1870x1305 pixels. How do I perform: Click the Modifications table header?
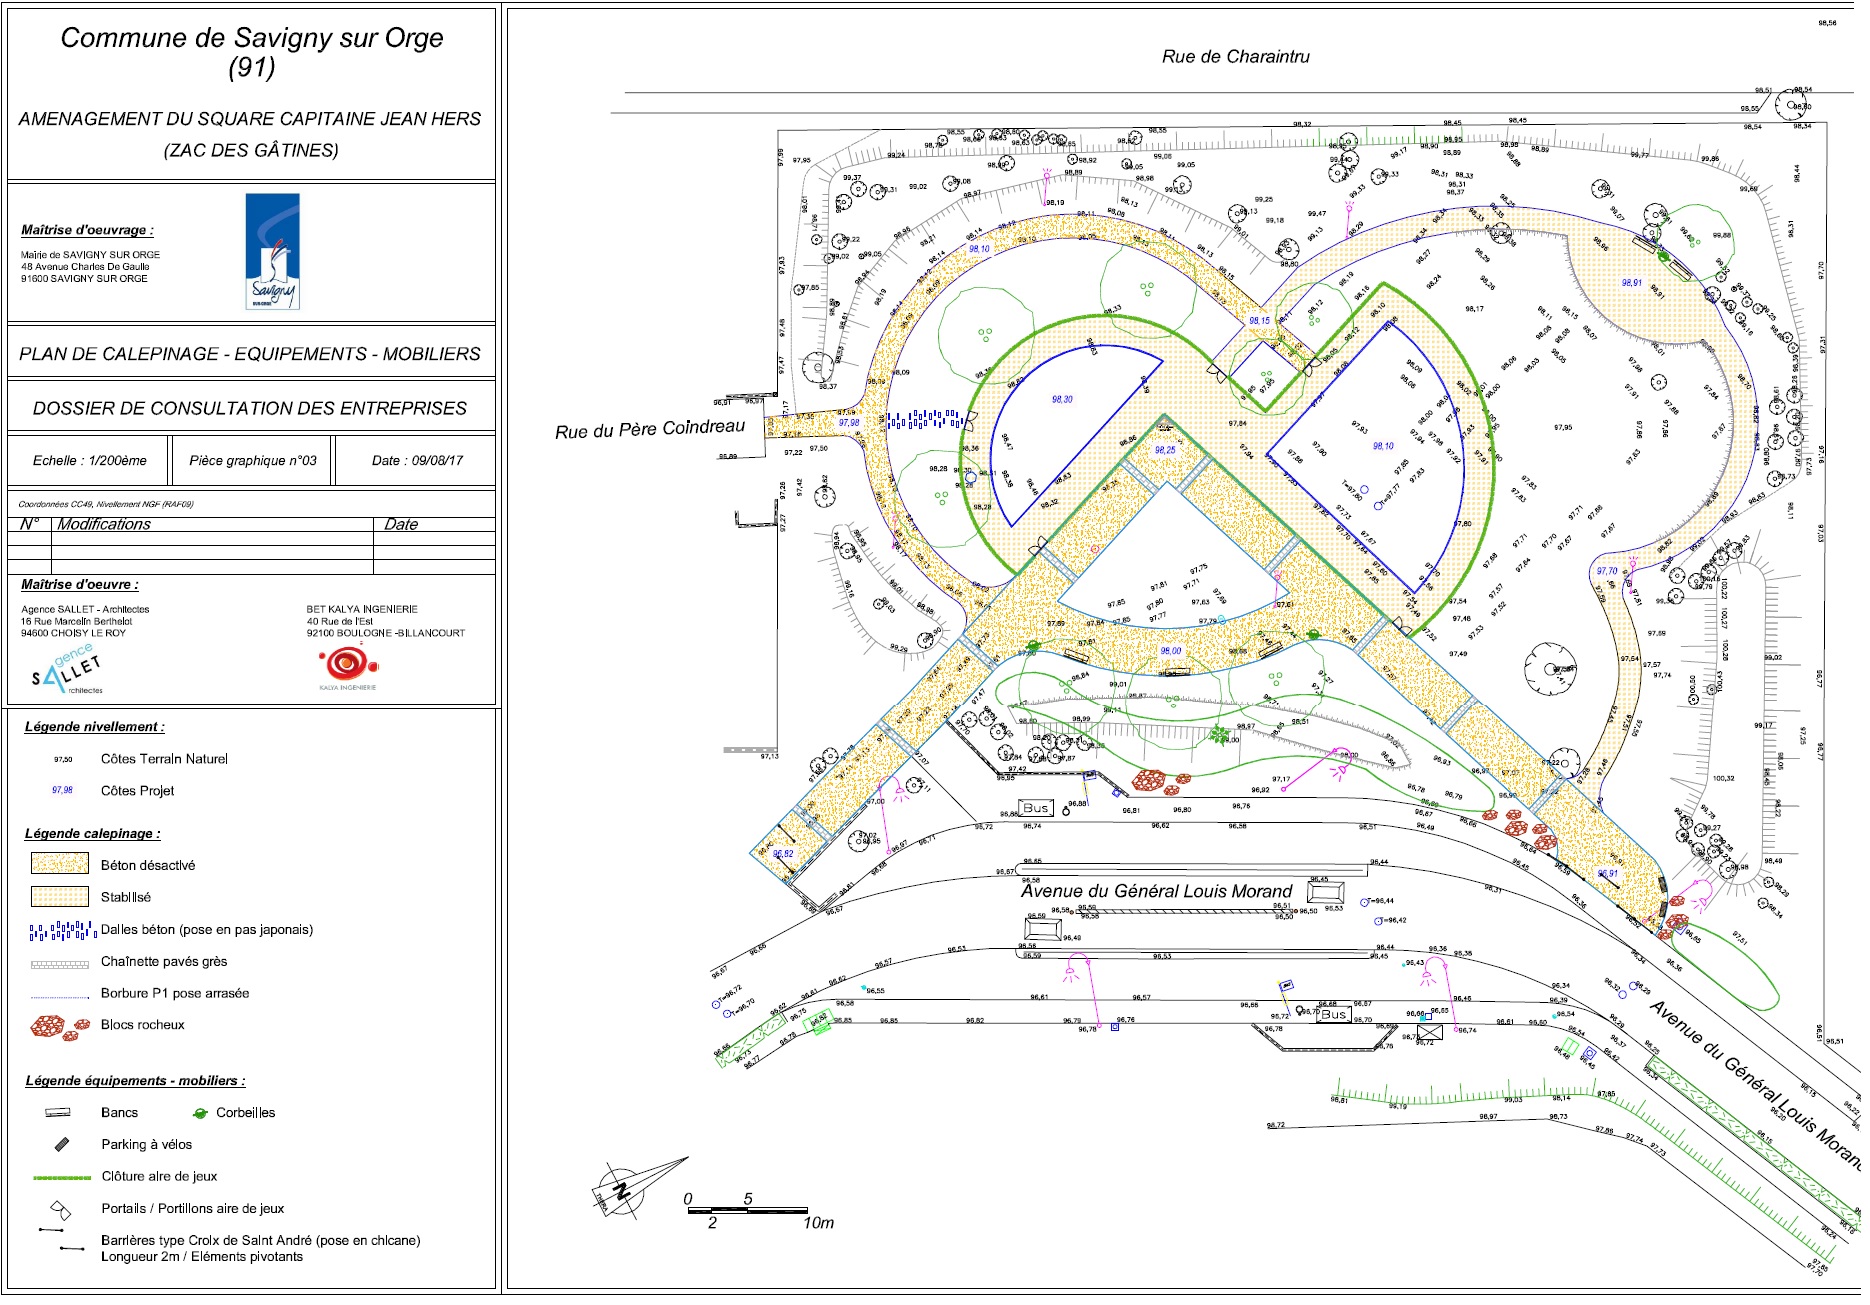(x=104, y=524)
